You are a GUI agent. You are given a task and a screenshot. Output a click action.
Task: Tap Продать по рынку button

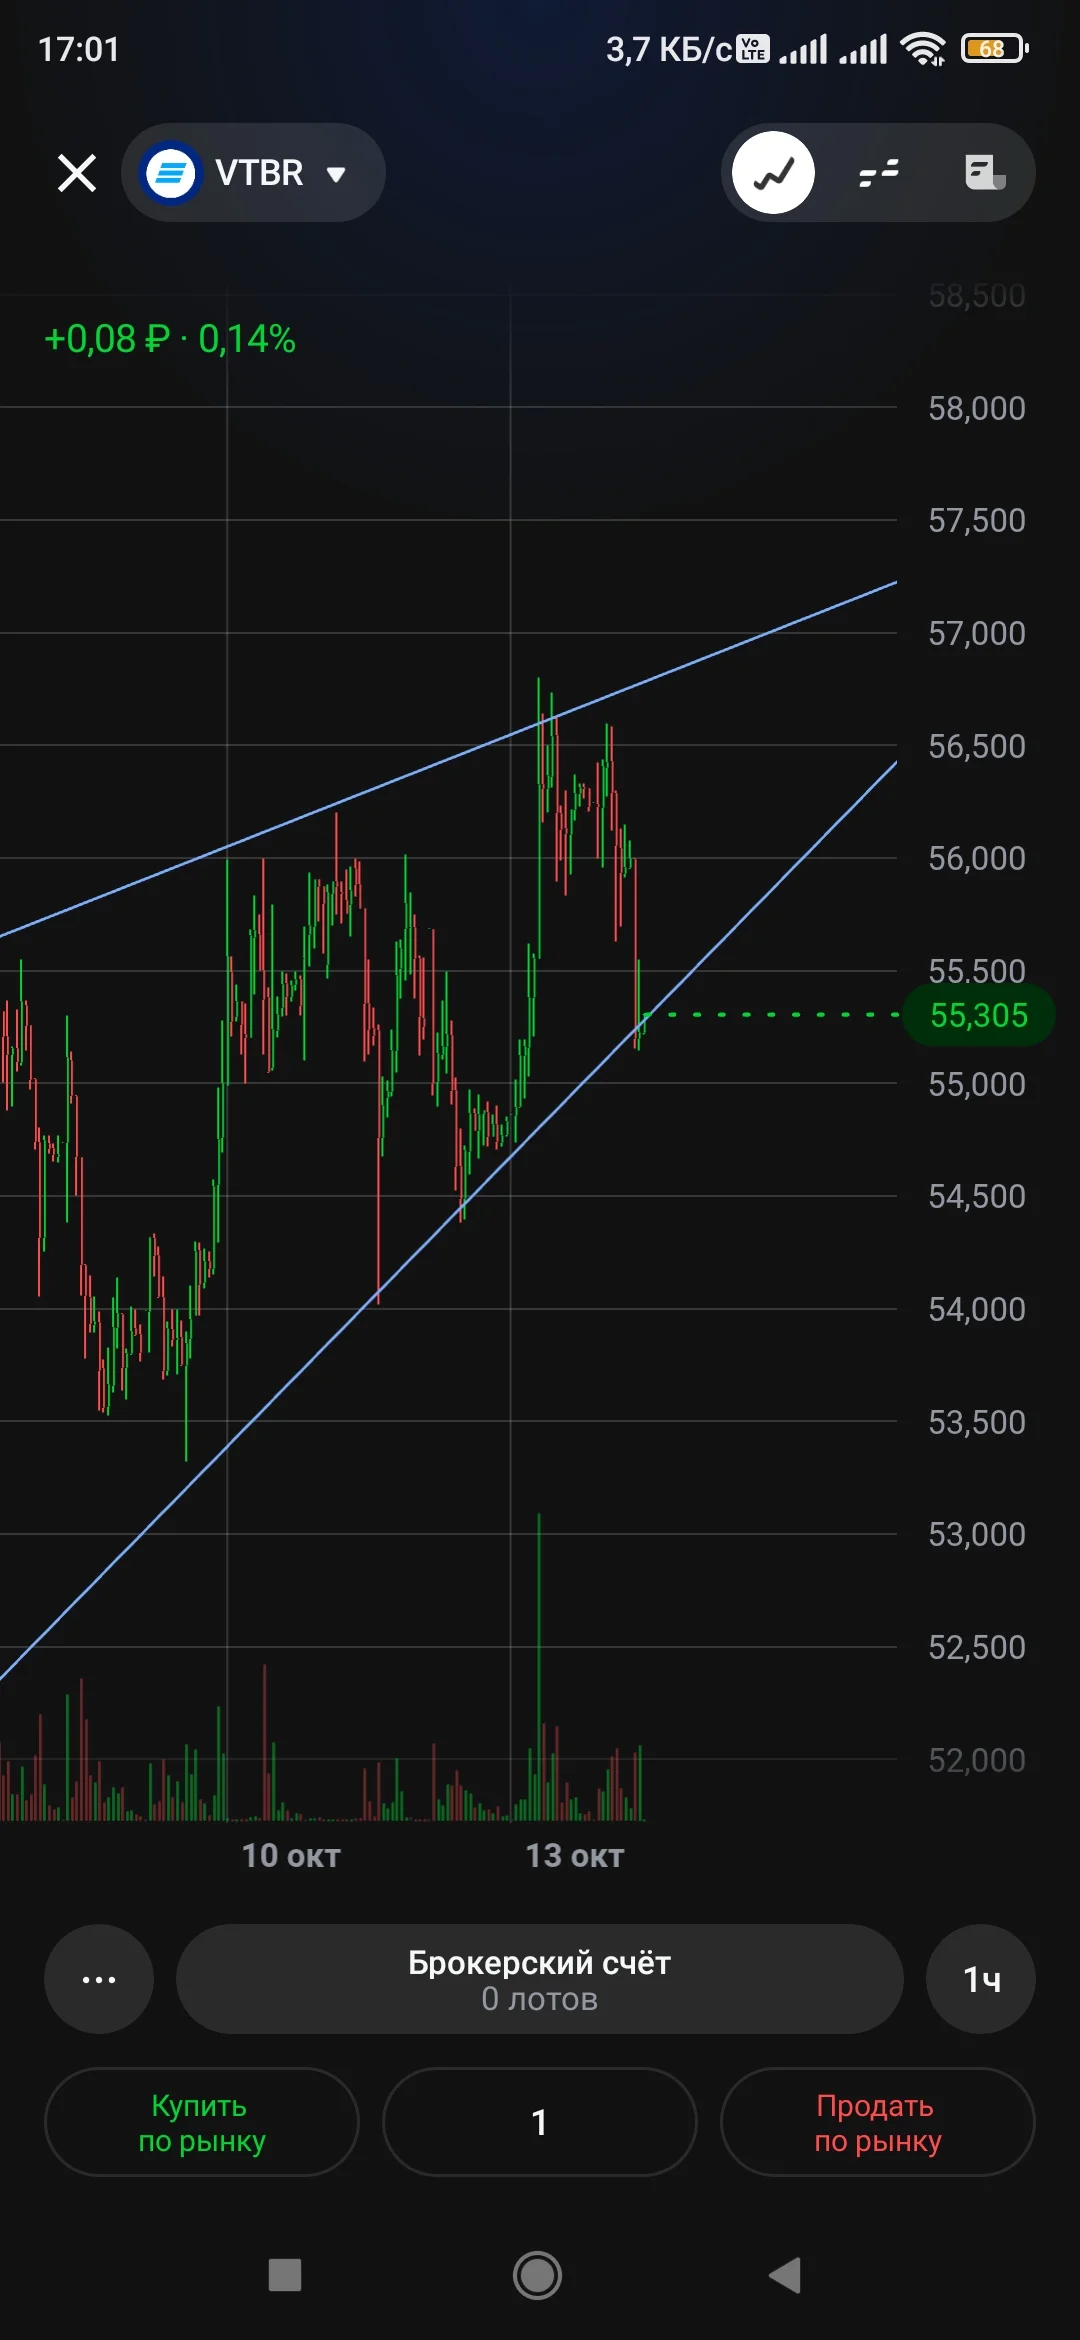pos(878,2122)
